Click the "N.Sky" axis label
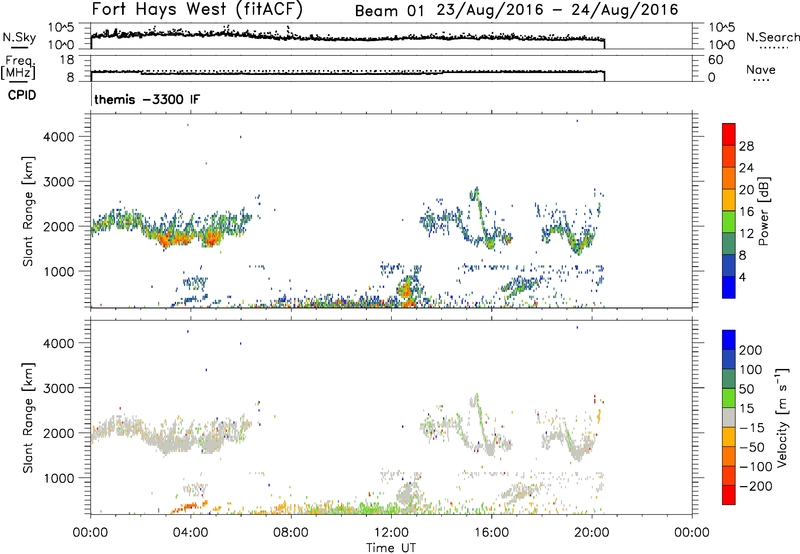Viewport: 800px width, 554px height. (19, 37)
